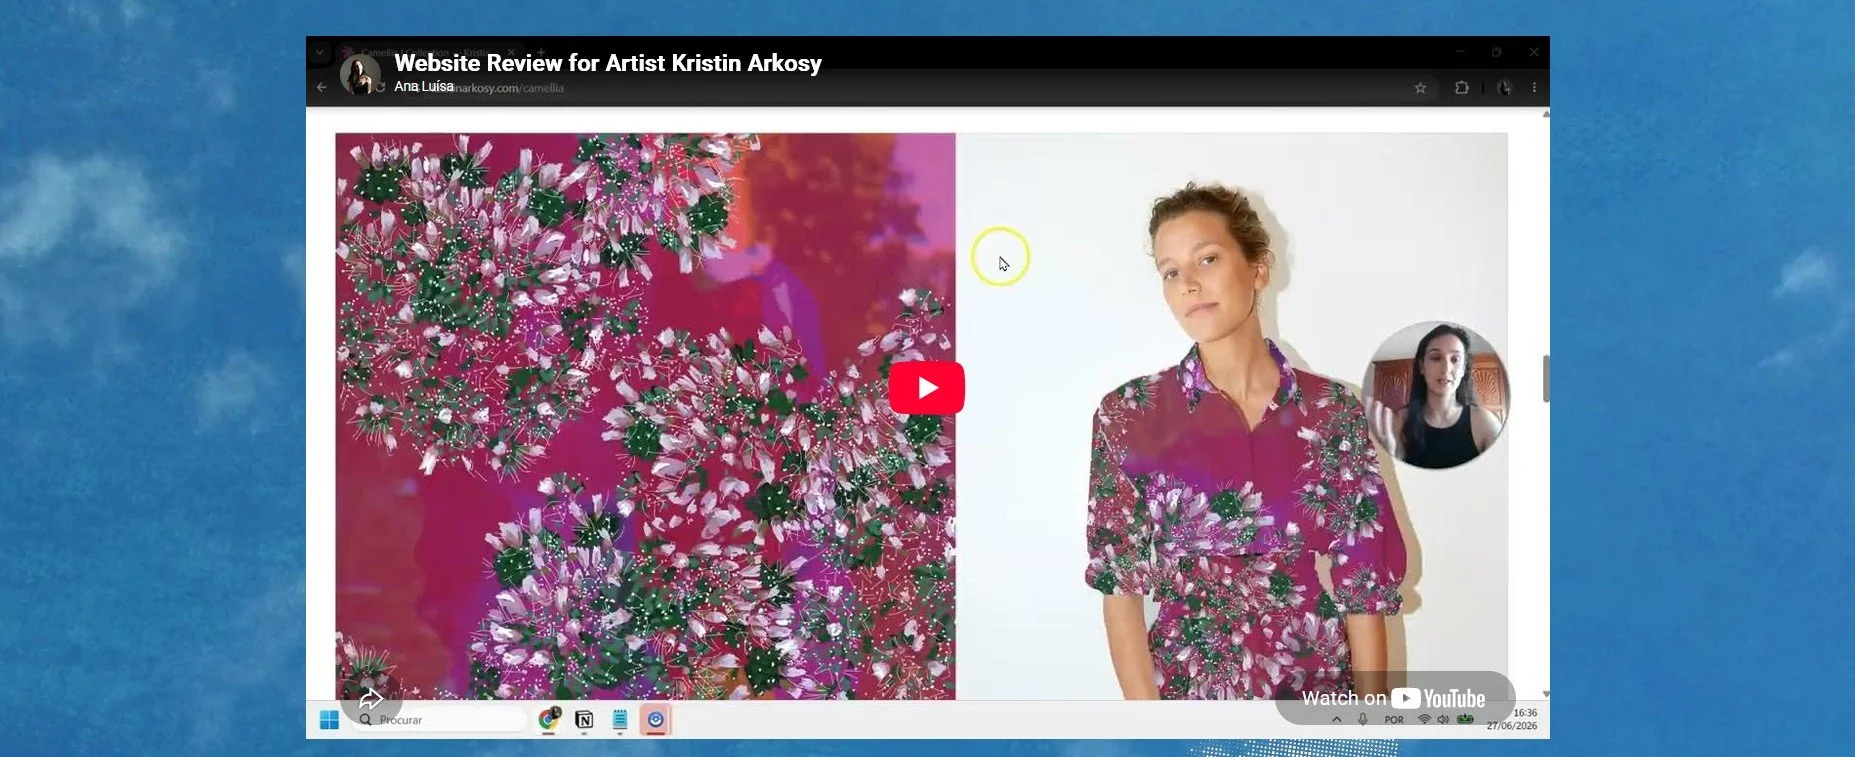Screen dimensions: 1855x757
Task: Click the Watch on YouTube button
Action: click(1394, 698)
